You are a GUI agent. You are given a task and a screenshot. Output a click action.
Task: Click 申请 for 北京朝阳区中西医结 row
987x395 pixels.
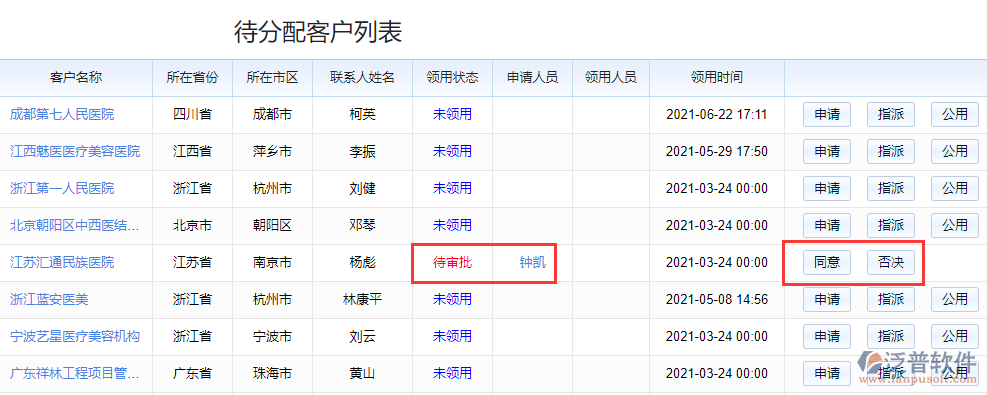(827, 225)
